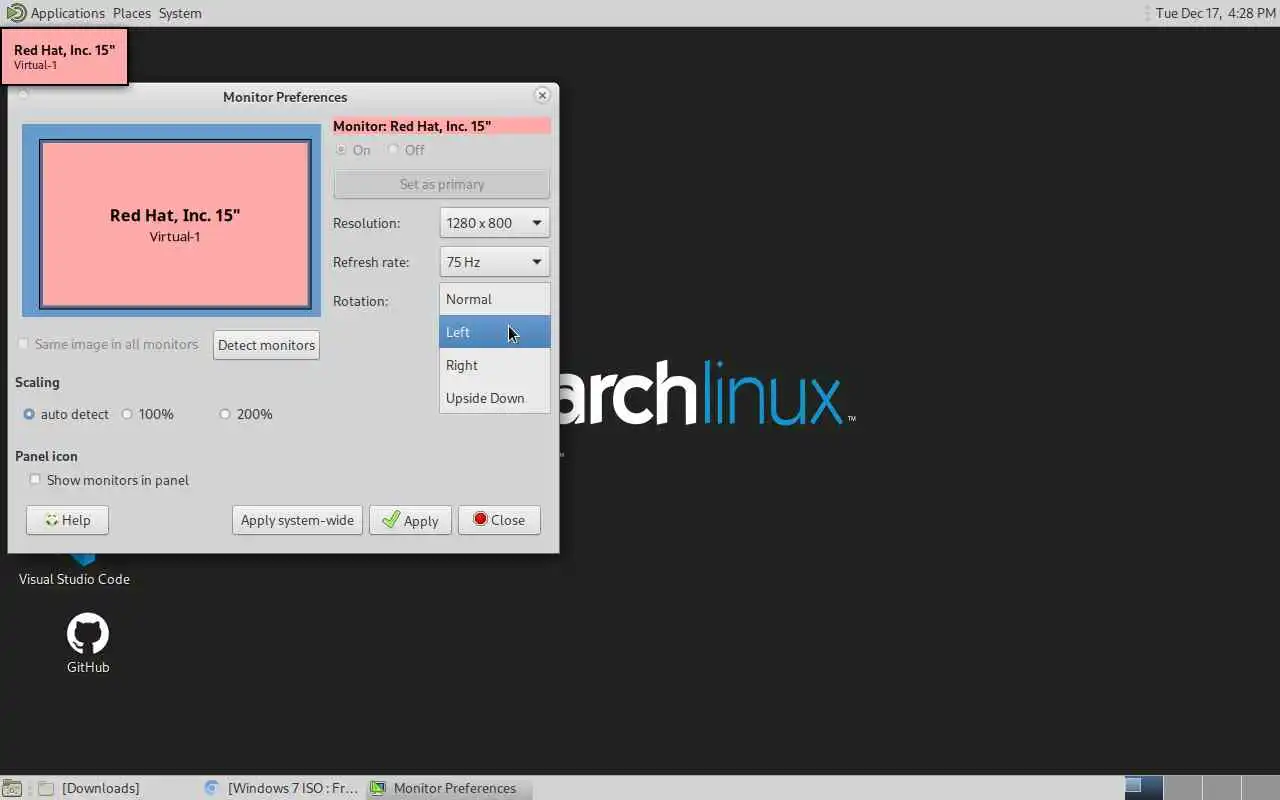This screenshot has height=800, width=1280.
Task: Click the red Close button
Action: click(x=499, y=520)
